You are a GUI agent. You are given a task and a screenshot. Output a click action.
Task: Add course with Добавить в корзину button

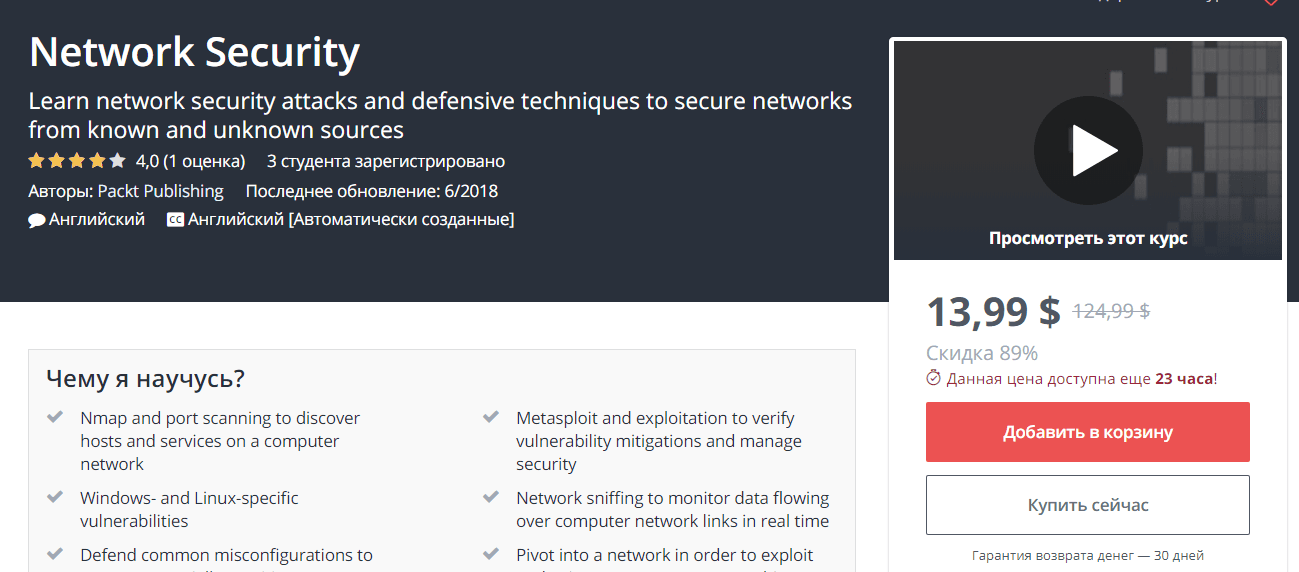(x=1088, y=432)
